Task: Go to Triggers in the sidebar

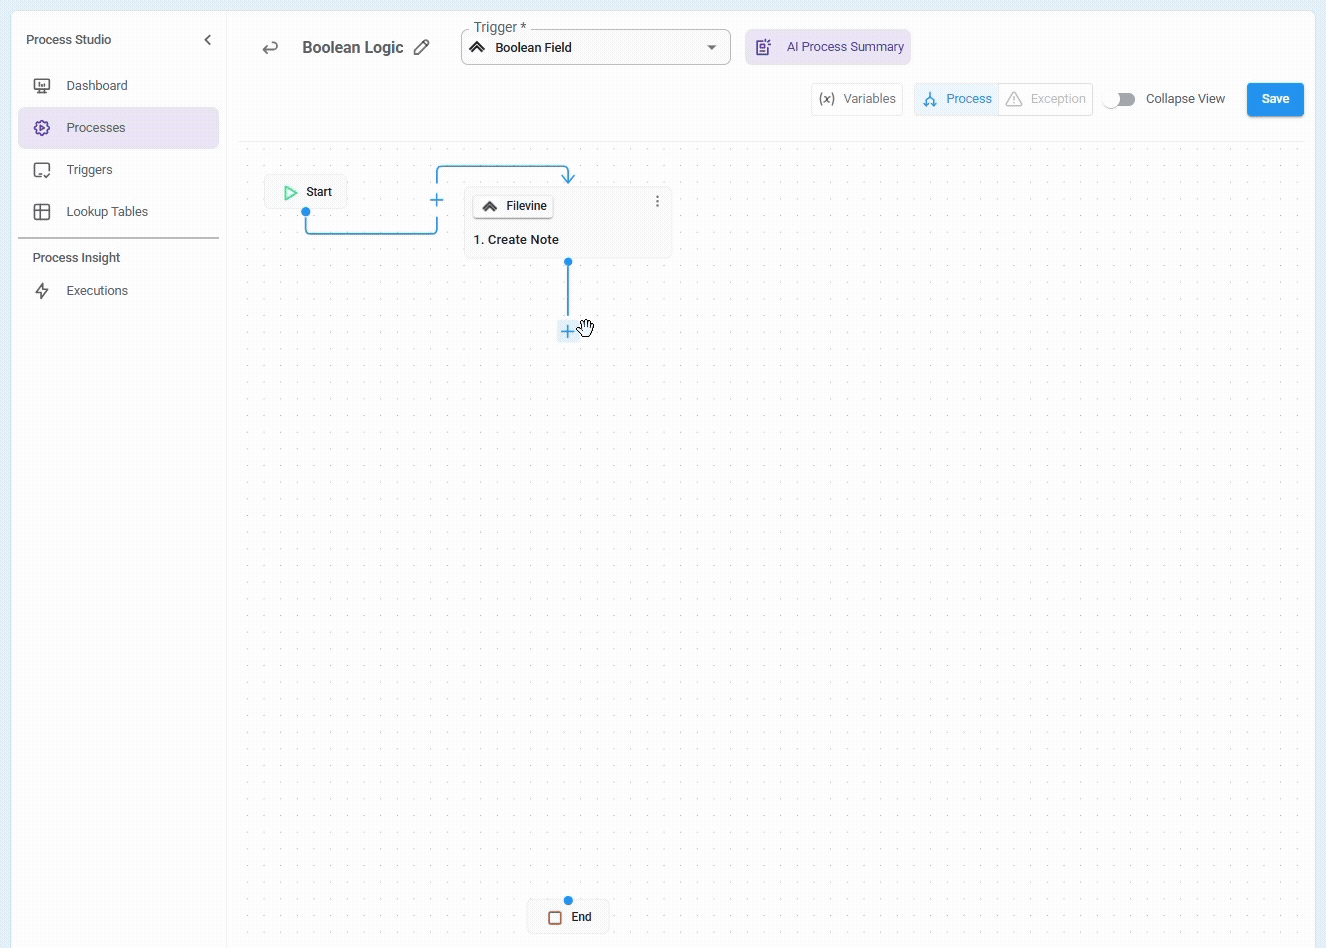Action: [x=89, y=170]
